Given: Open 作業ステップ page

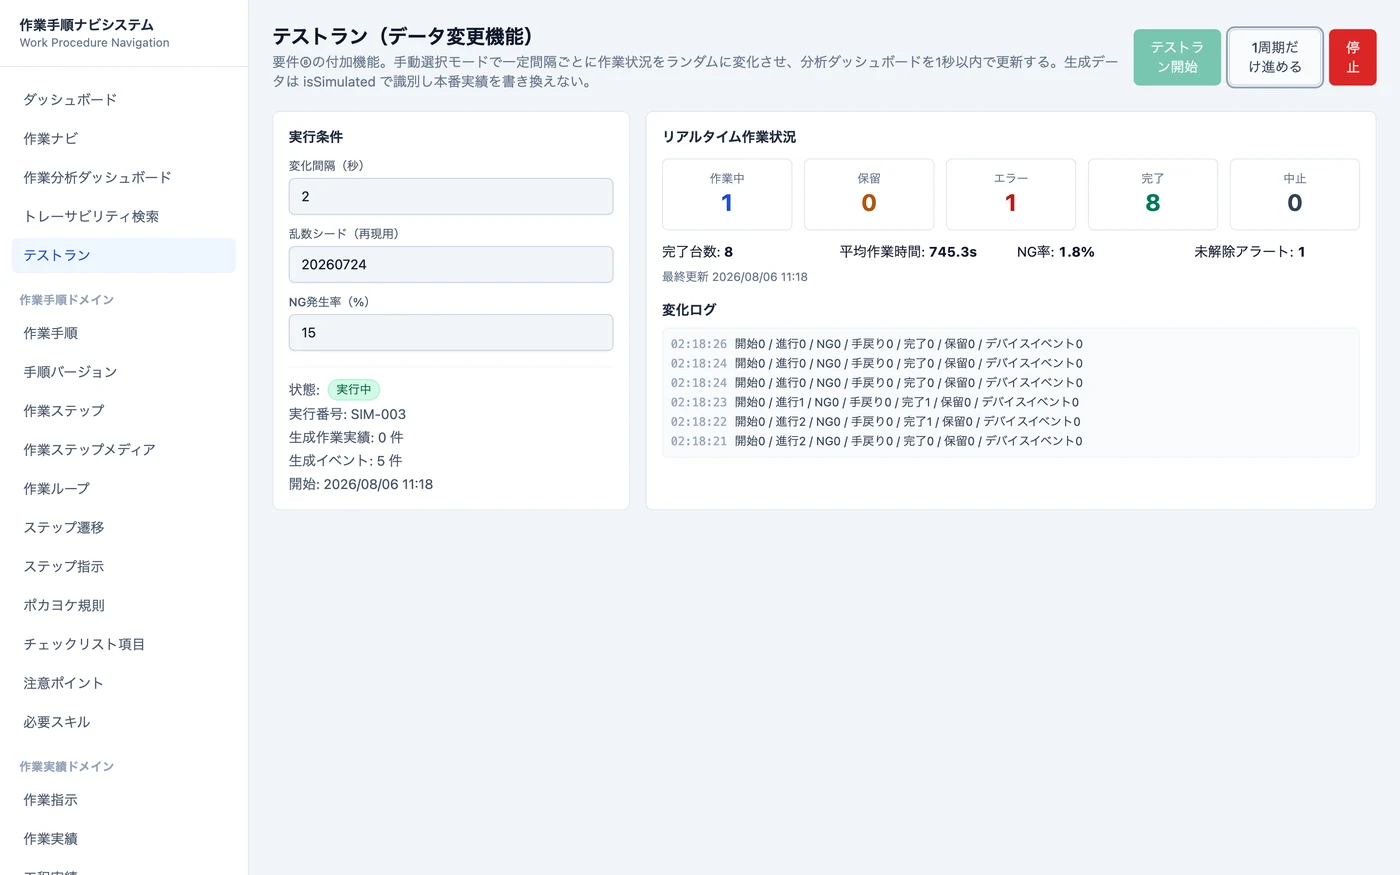Looking at the screenshot, I should [124, 411].
